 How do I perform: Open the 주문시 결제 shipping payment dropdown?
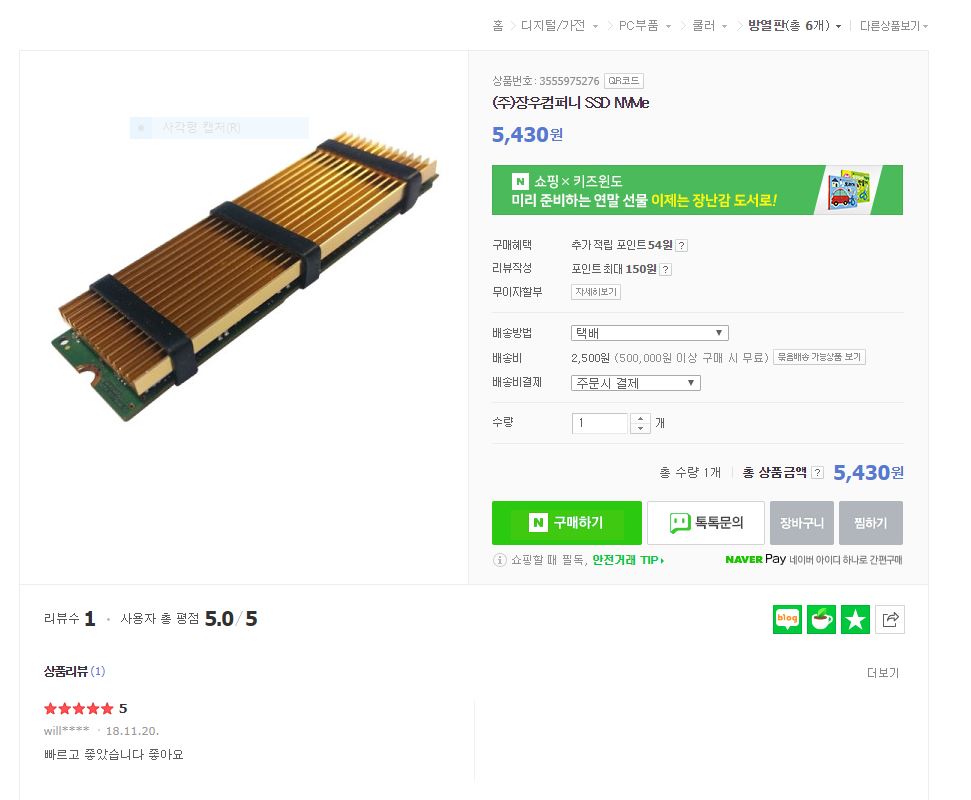pos(635,383)
